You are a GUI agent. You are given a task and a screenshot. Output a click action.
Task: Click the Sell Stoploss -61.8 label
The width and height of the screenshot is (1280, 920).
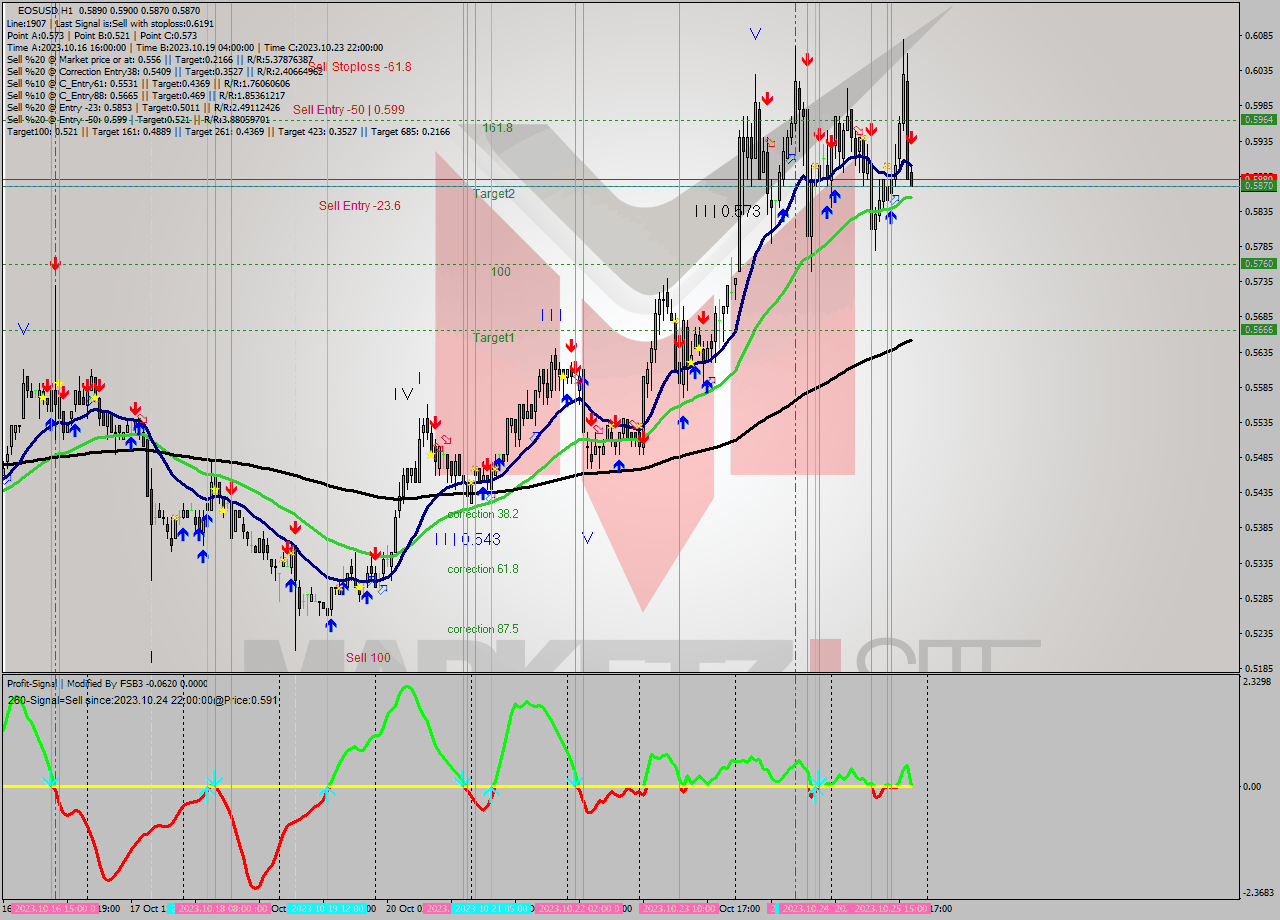[x=370, y=67]
